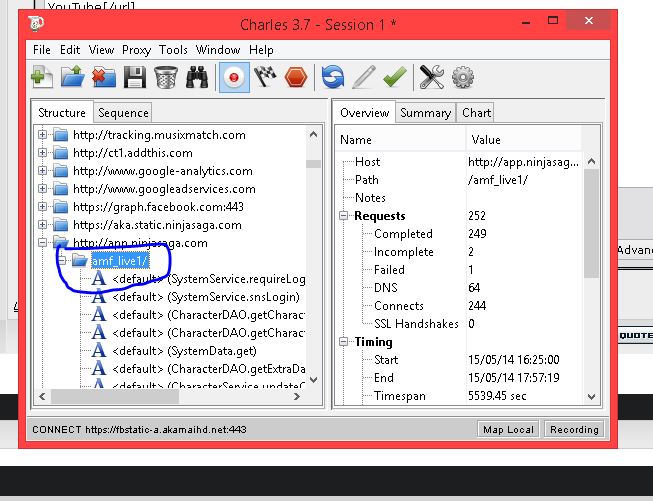Screen dimensions: 653x501
Task: Select the SystemData.get request entry
Action: 211,351
